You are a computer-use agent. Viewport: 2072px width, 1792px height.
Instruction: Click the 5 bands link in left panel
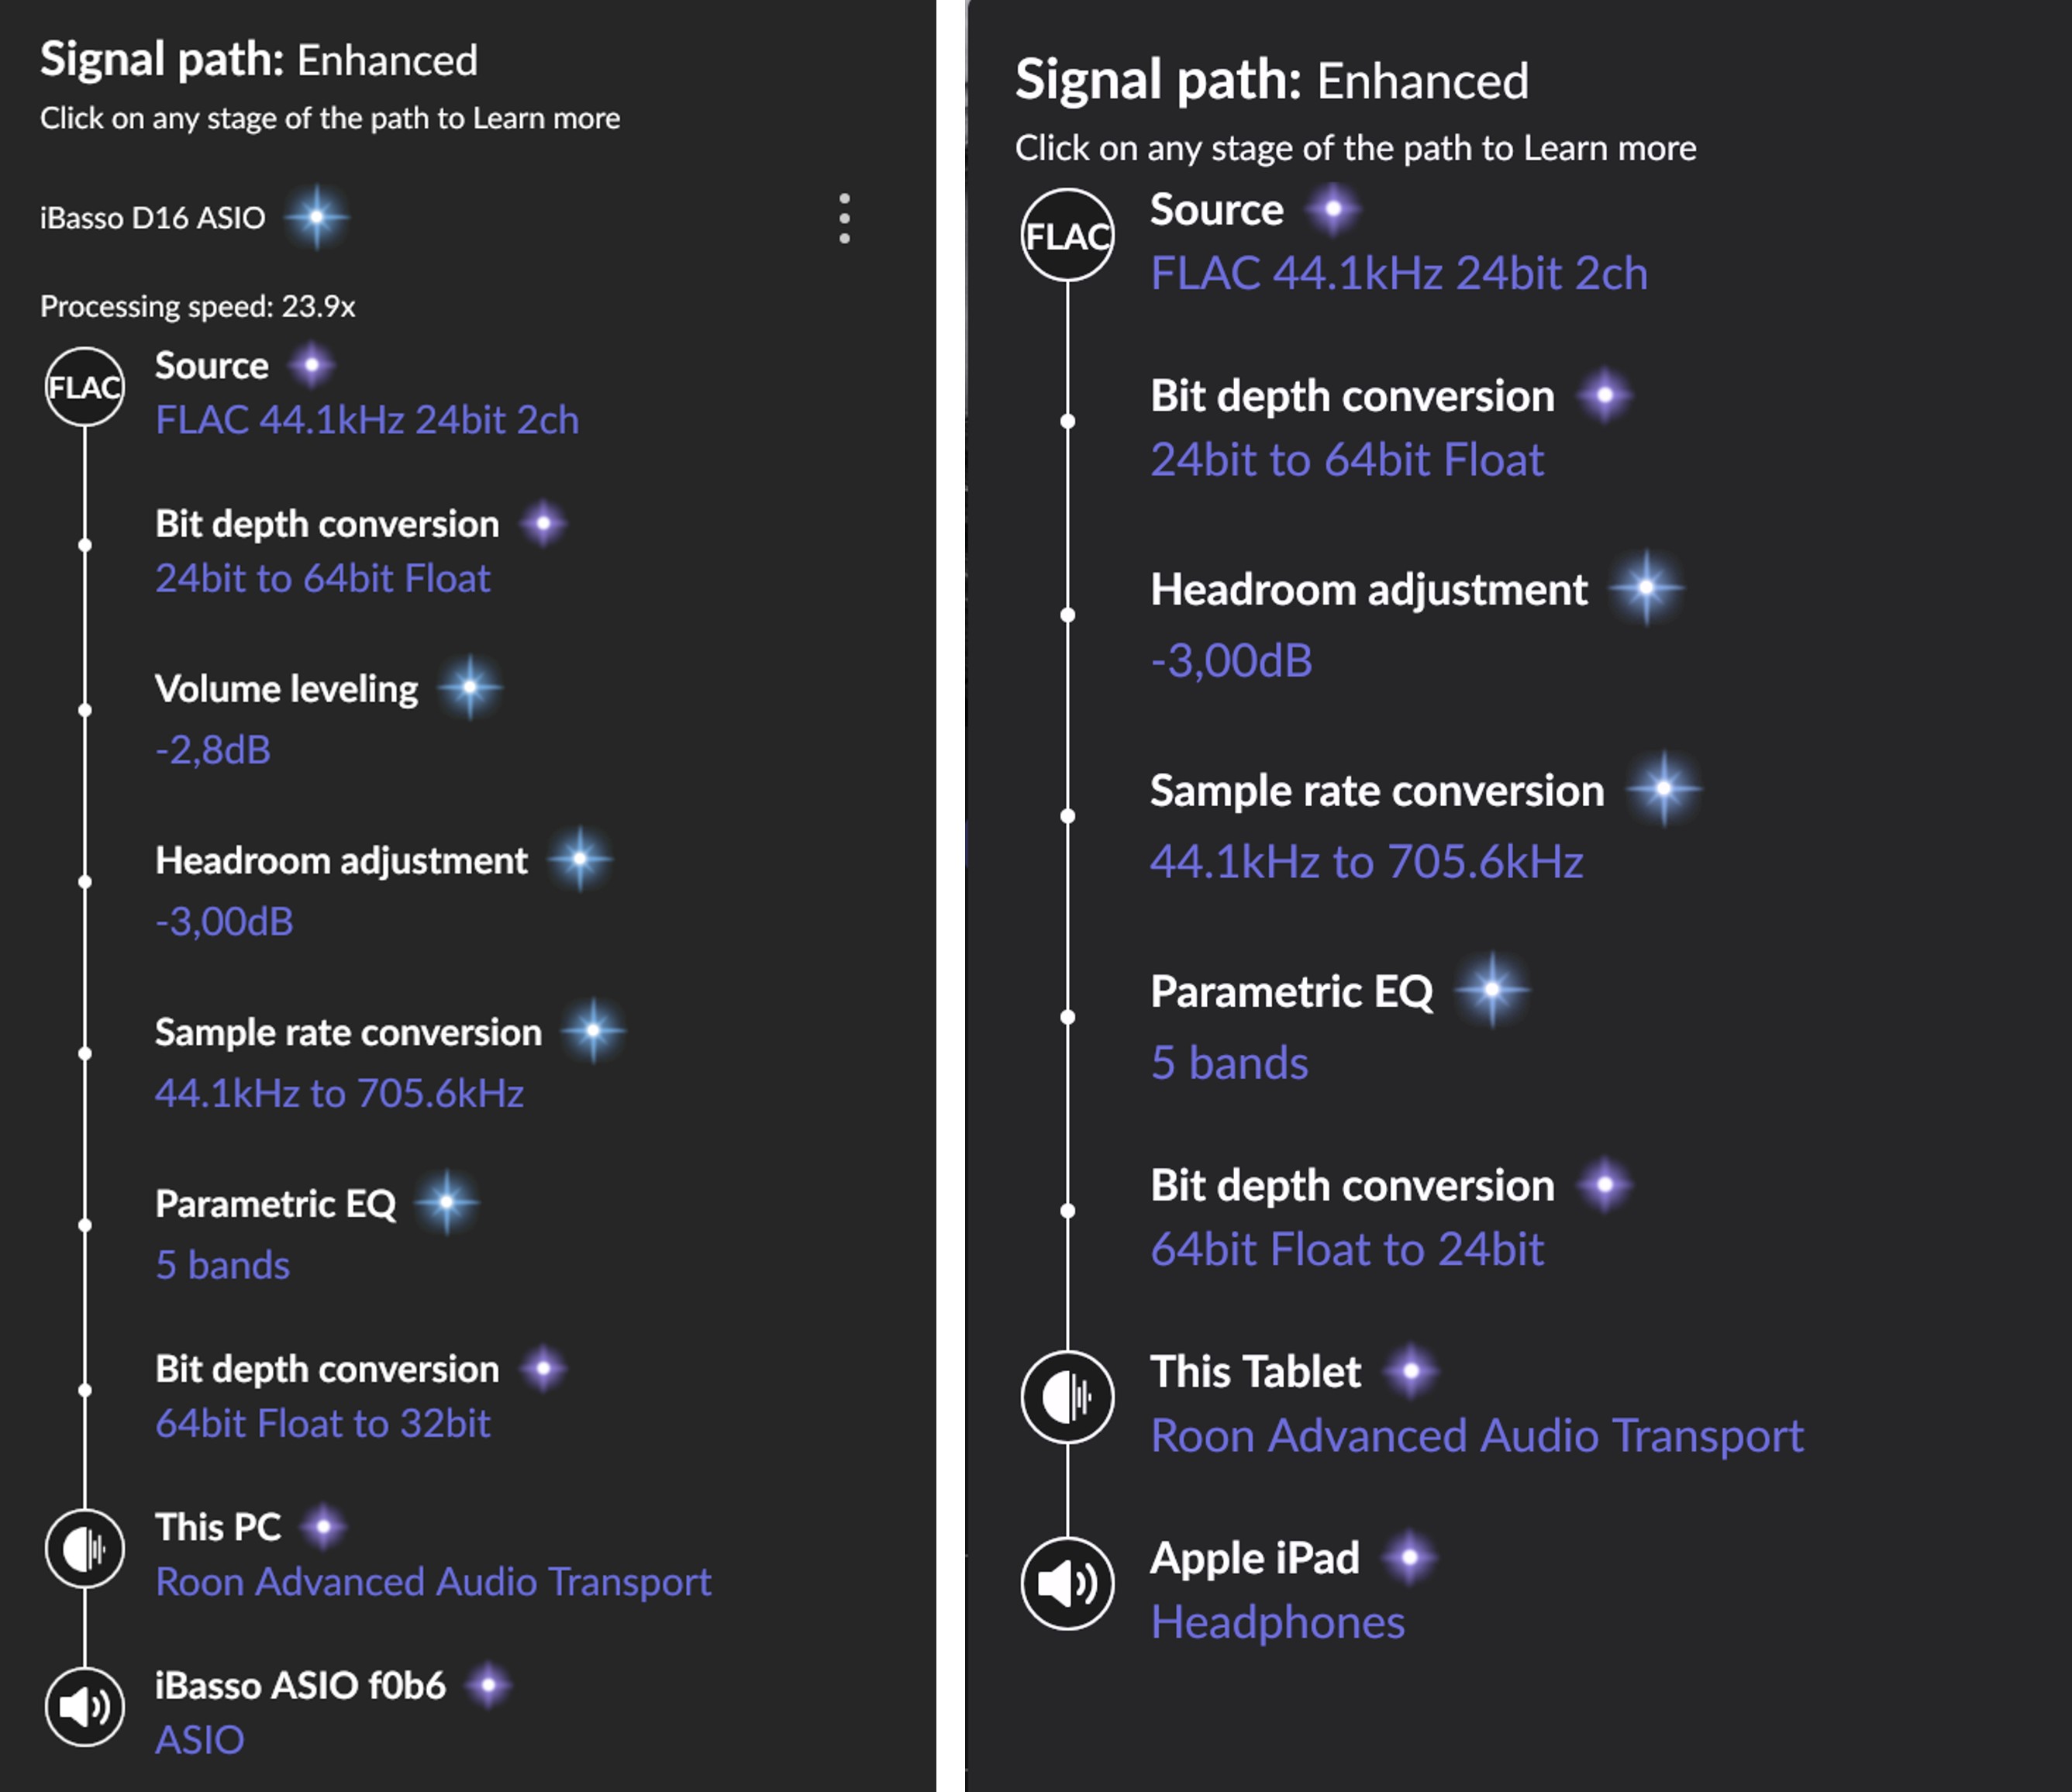tap(223, 1265)
